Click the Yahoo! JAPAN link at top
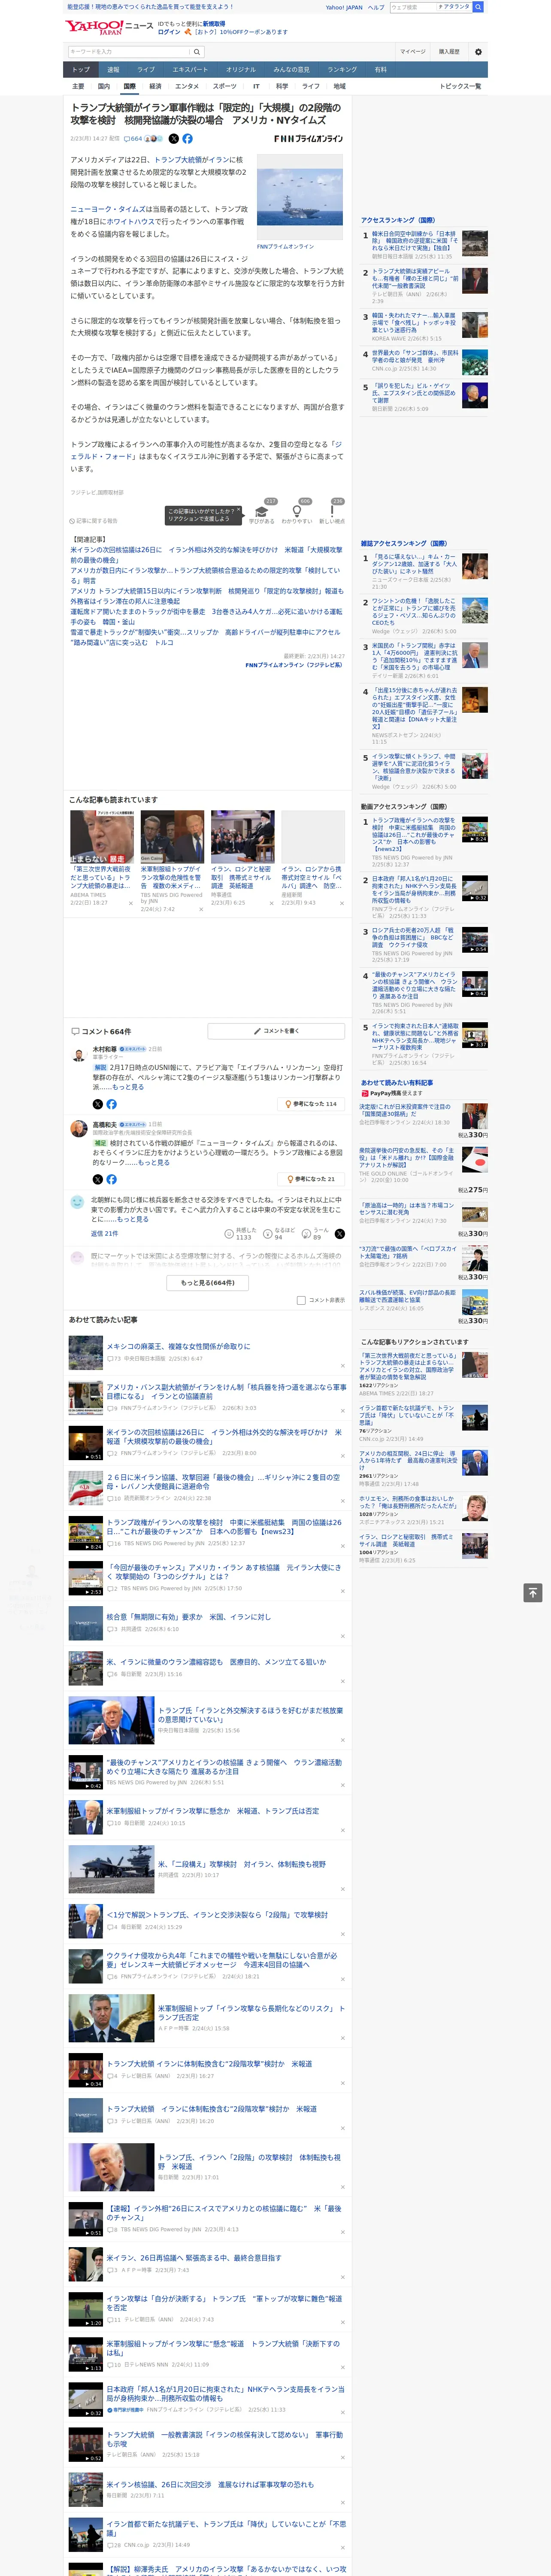 click(x=344, y=7)
